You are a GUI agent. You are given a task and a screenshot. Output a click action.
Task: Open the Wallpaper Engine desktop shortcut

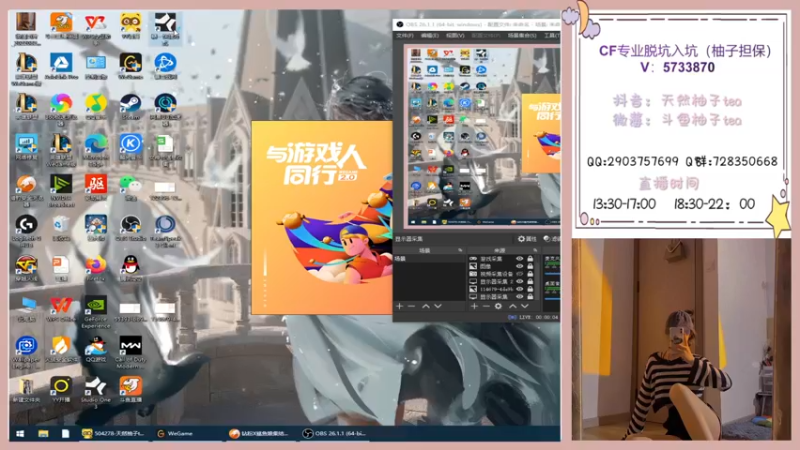pos(26,351)
